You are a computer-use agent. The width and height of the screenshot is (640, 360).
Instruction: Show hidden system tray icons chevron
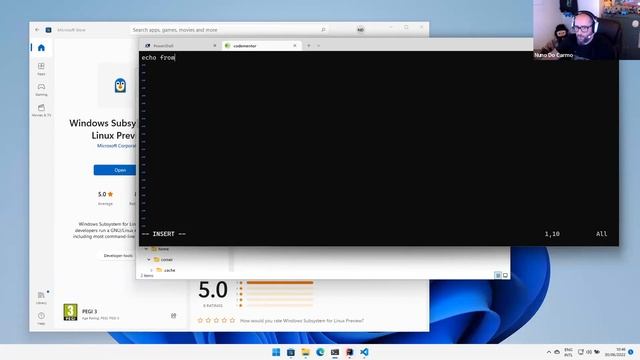tap(549, 352)
